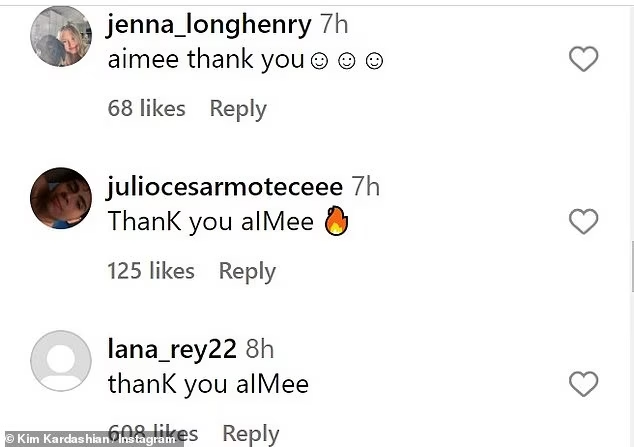Click the fire emoji in juliocesarmoteceee's comment
Viewport: 634px width, 447px height.
click(336, 221)
